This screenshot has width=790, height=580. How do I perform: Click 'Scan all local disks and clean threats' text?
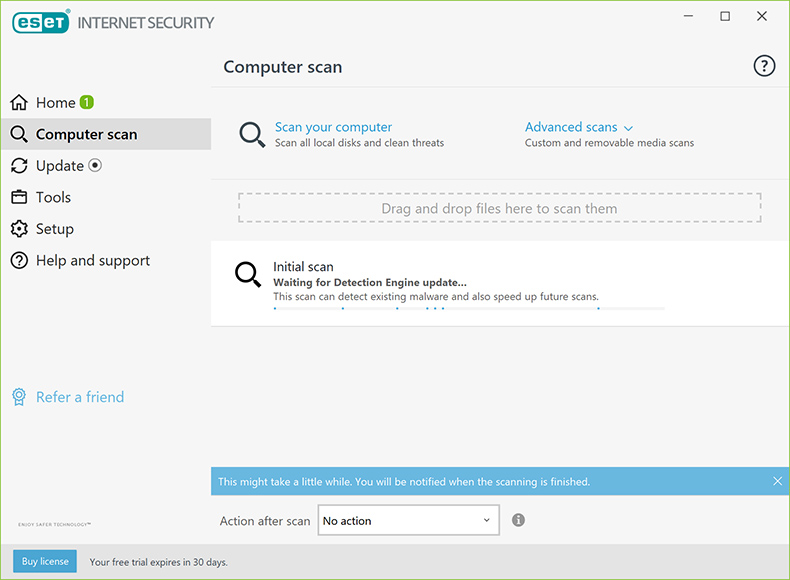pos(359,143)
